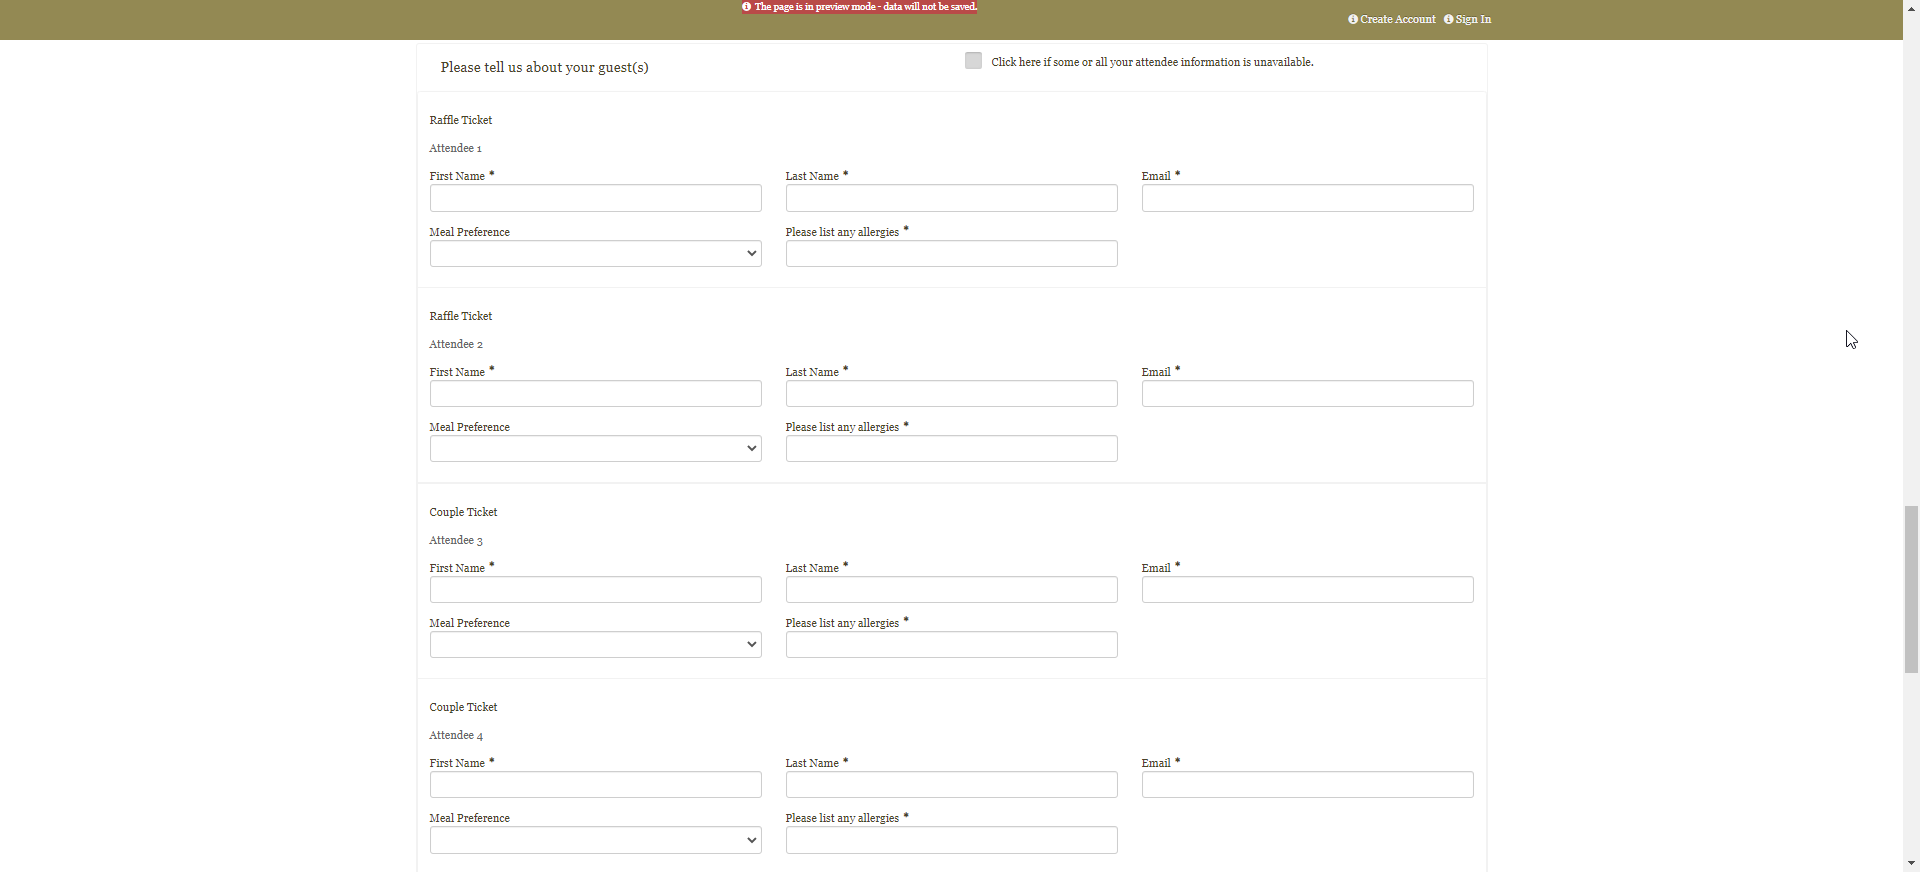Click the 'Attendee 4' label

click(456, 735)
